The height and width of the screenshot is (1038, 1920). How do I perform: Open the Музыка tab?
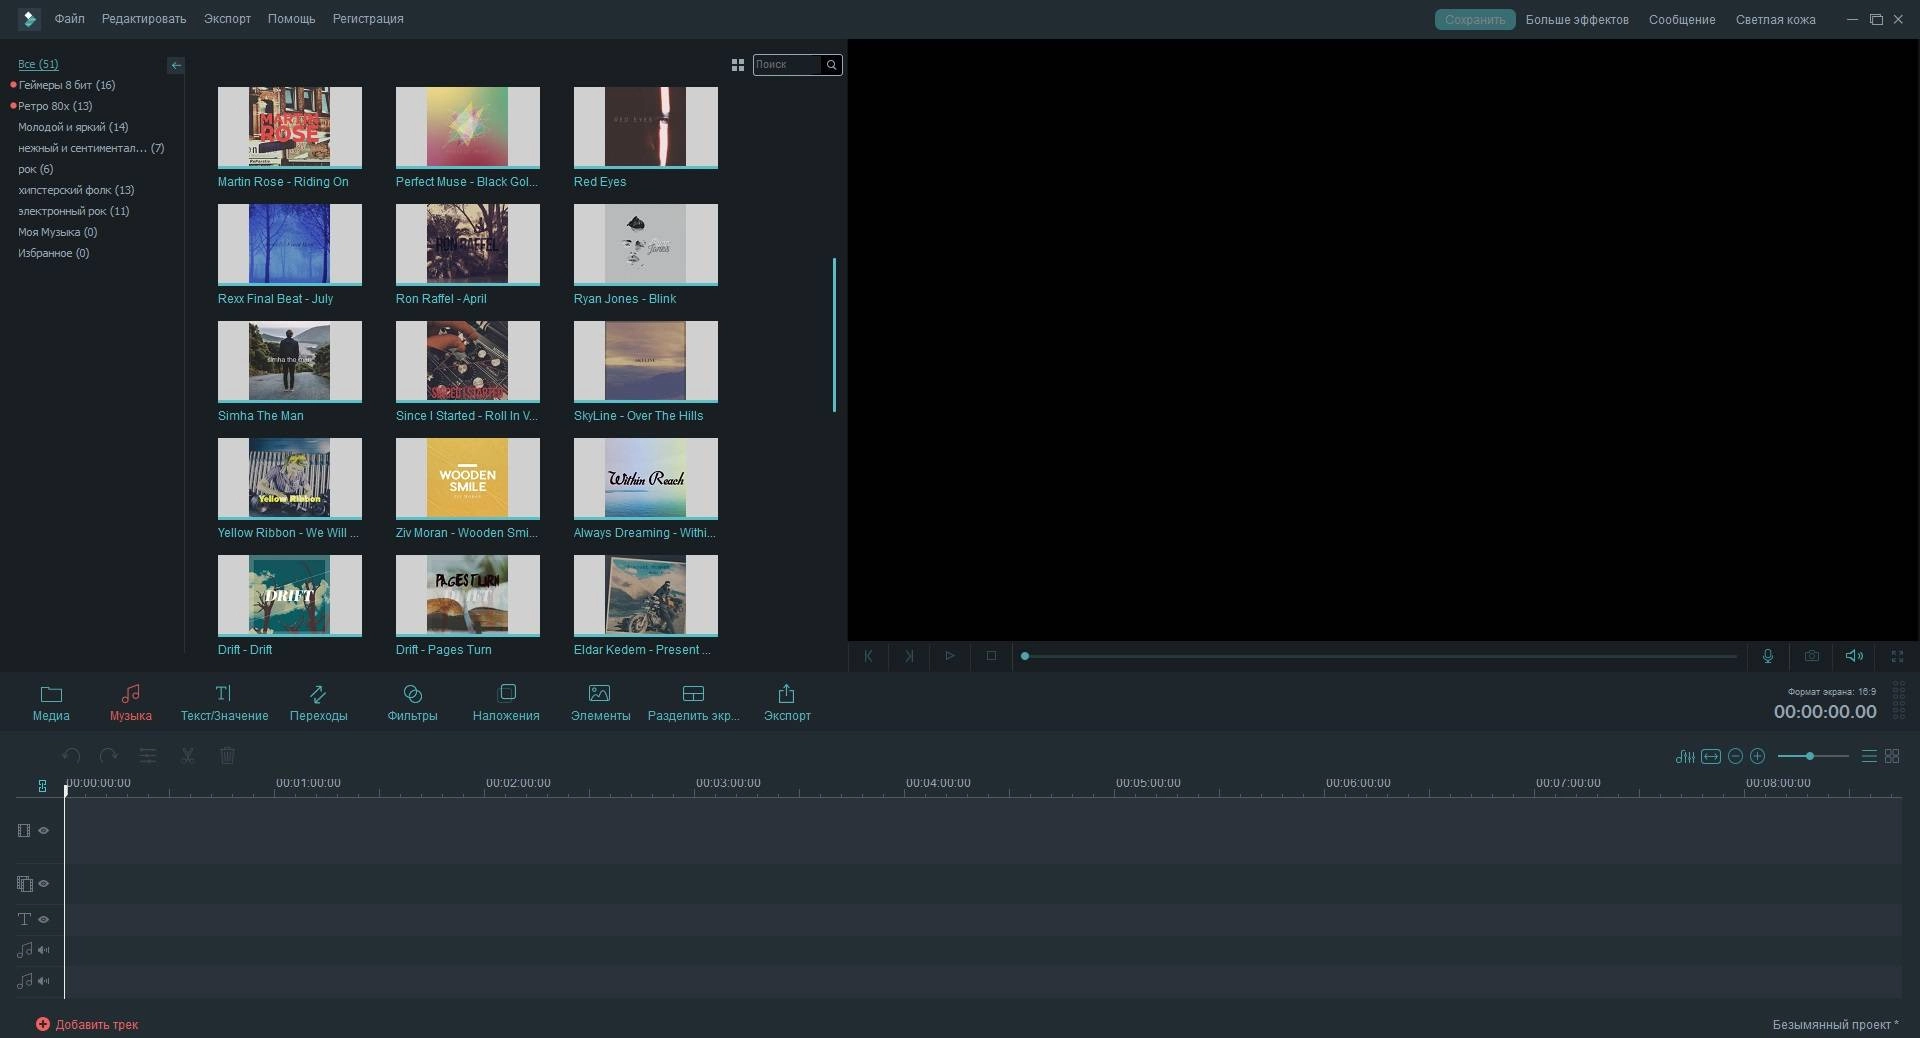click(x=130, y=703)
